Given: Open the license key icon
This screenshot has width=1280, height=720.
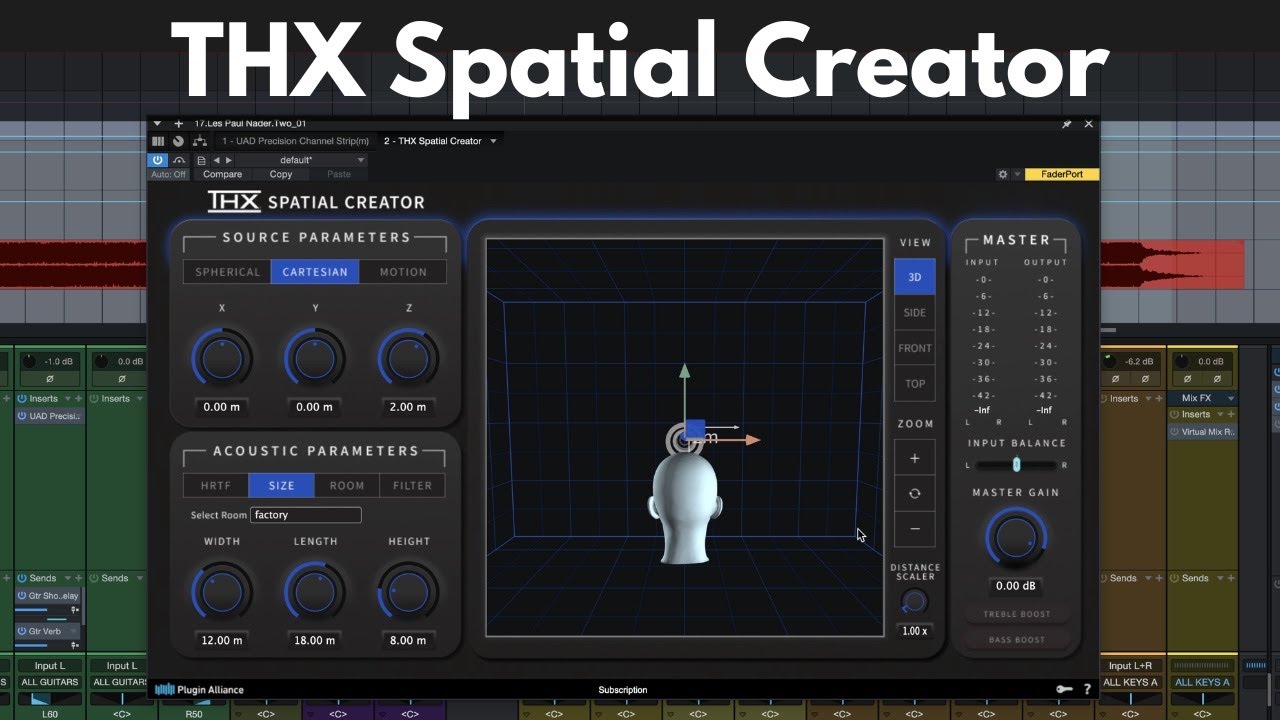Looking at the screenshot, I should [1065, 689].
